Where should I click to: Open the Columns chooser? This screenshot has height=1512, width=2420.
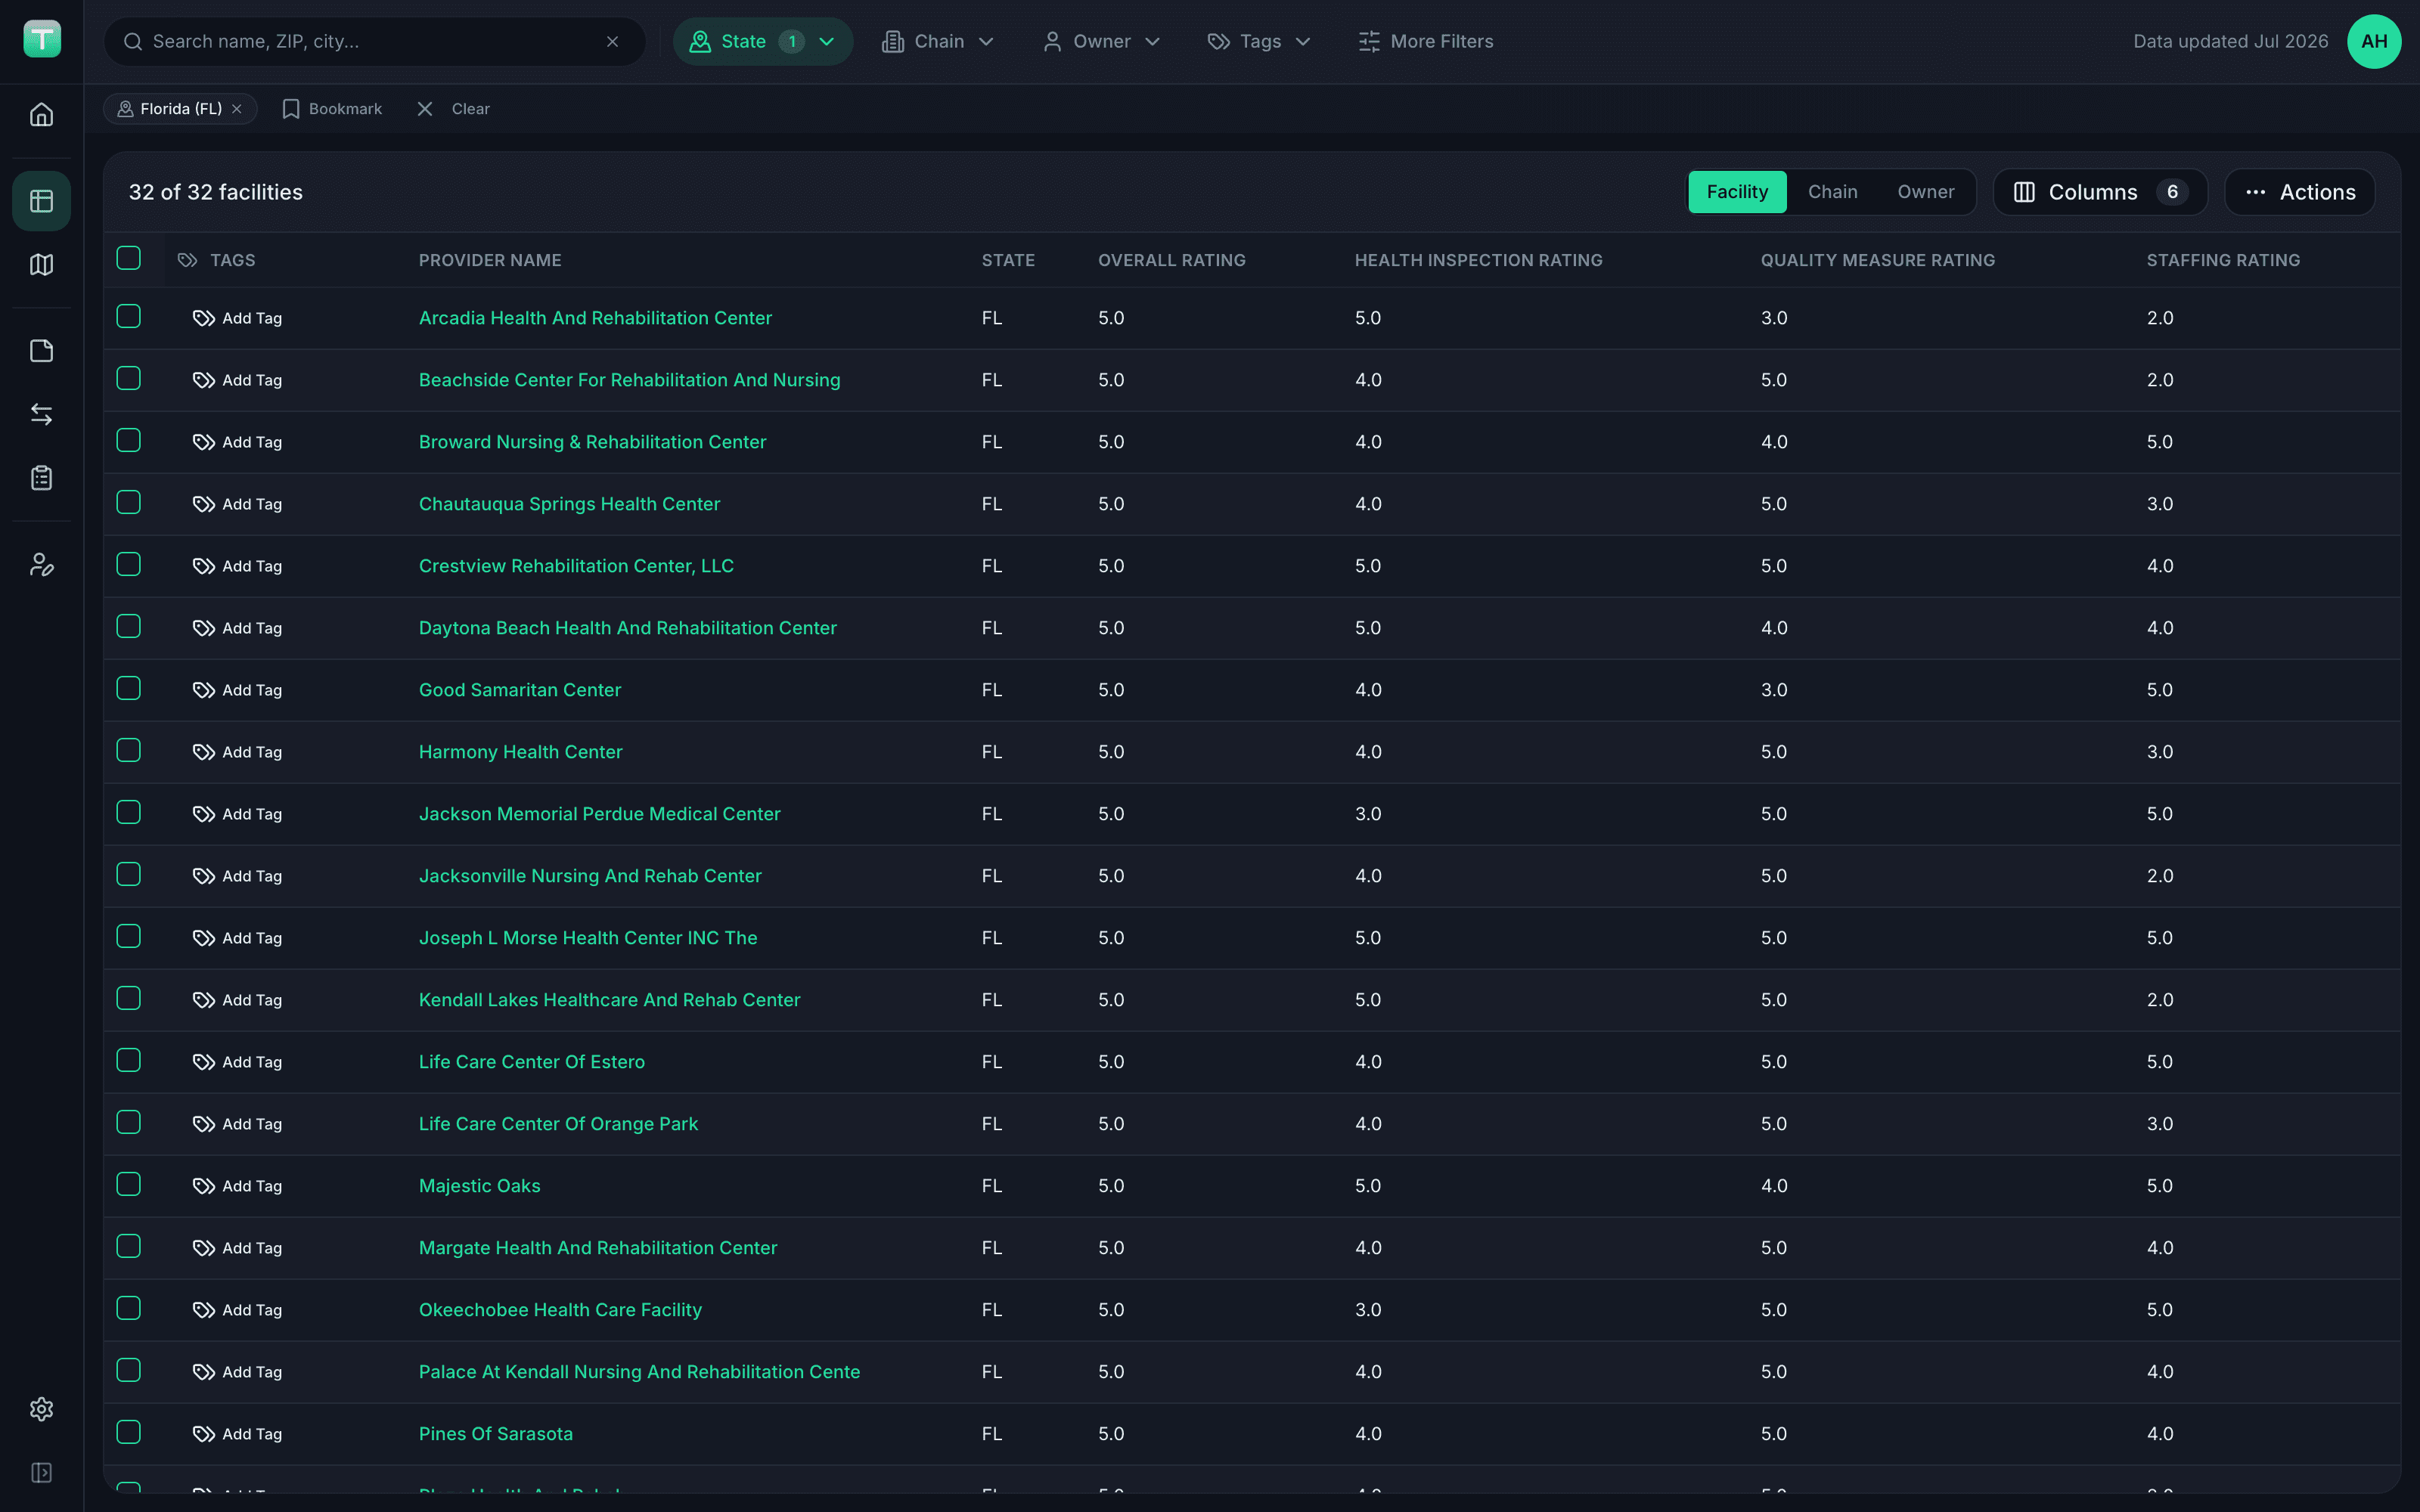[x=2100, y=192]
